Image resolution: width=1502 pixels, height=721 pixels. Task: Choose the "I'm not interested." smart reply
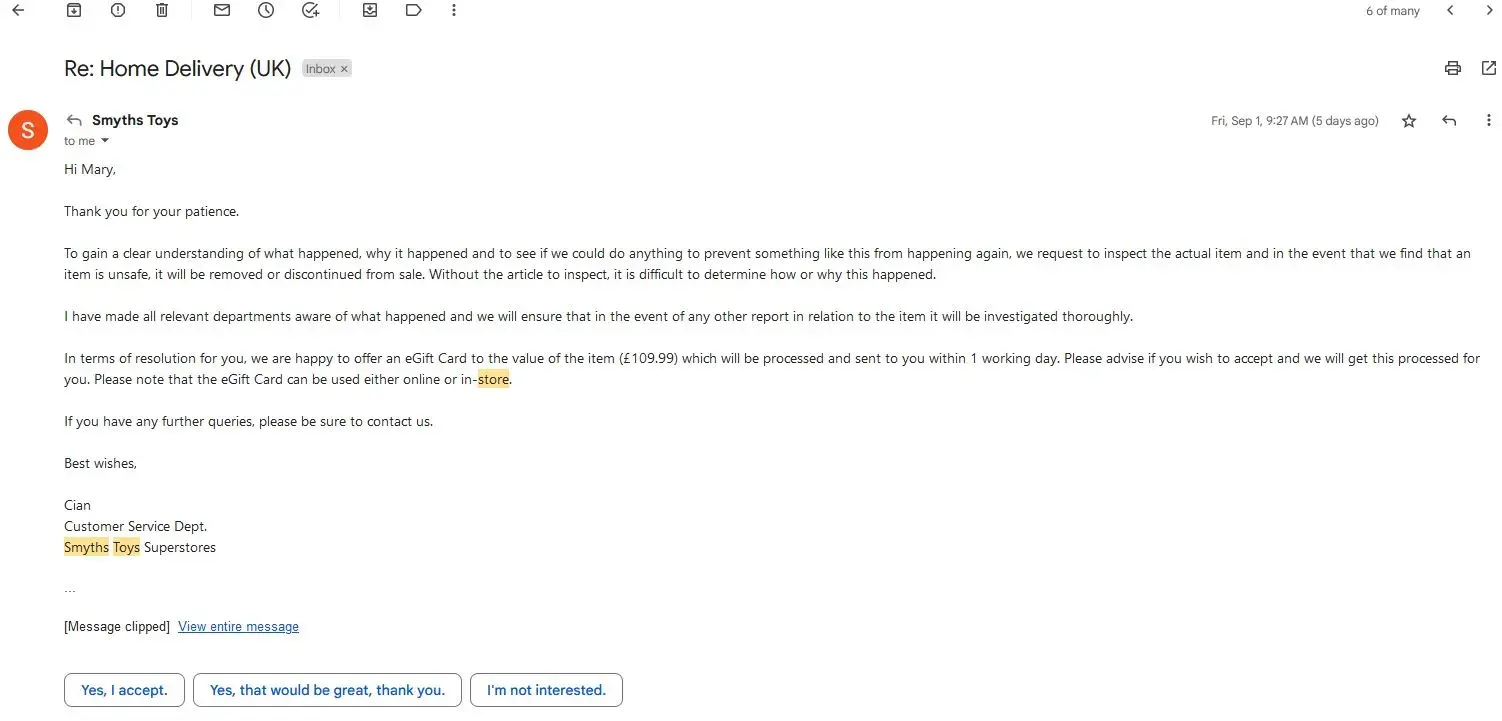[x=546, y=690]
